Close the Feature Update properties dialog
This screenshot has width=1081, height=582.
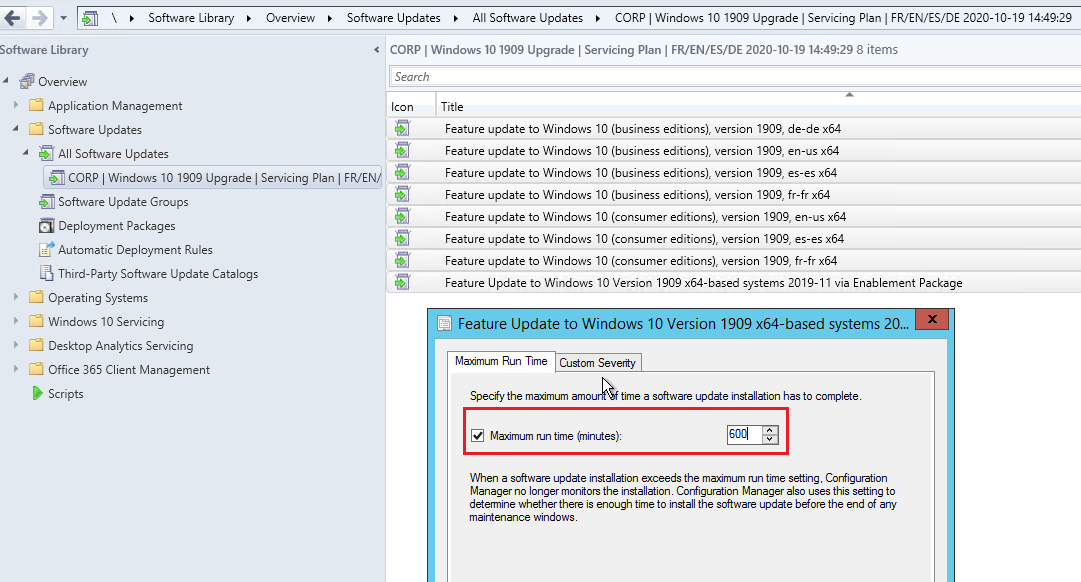pyautogui.click(x=932, y=319)
